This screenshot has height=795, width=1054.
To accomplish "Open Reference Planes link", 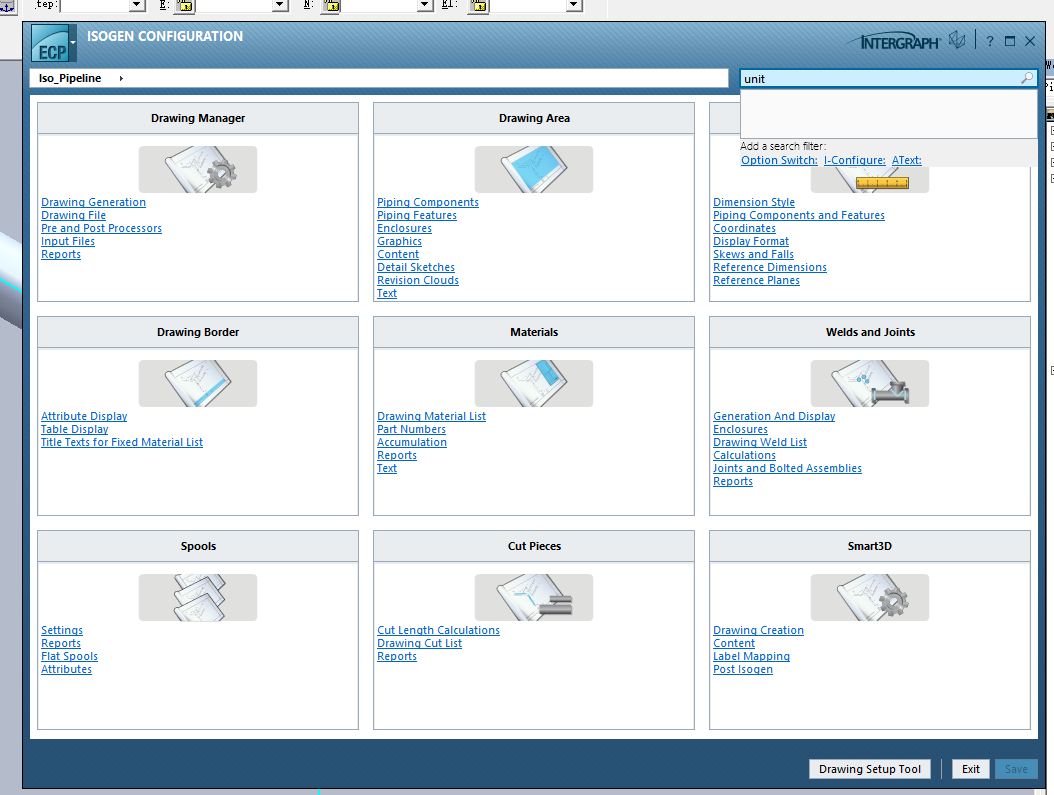I will pos(756,280).
